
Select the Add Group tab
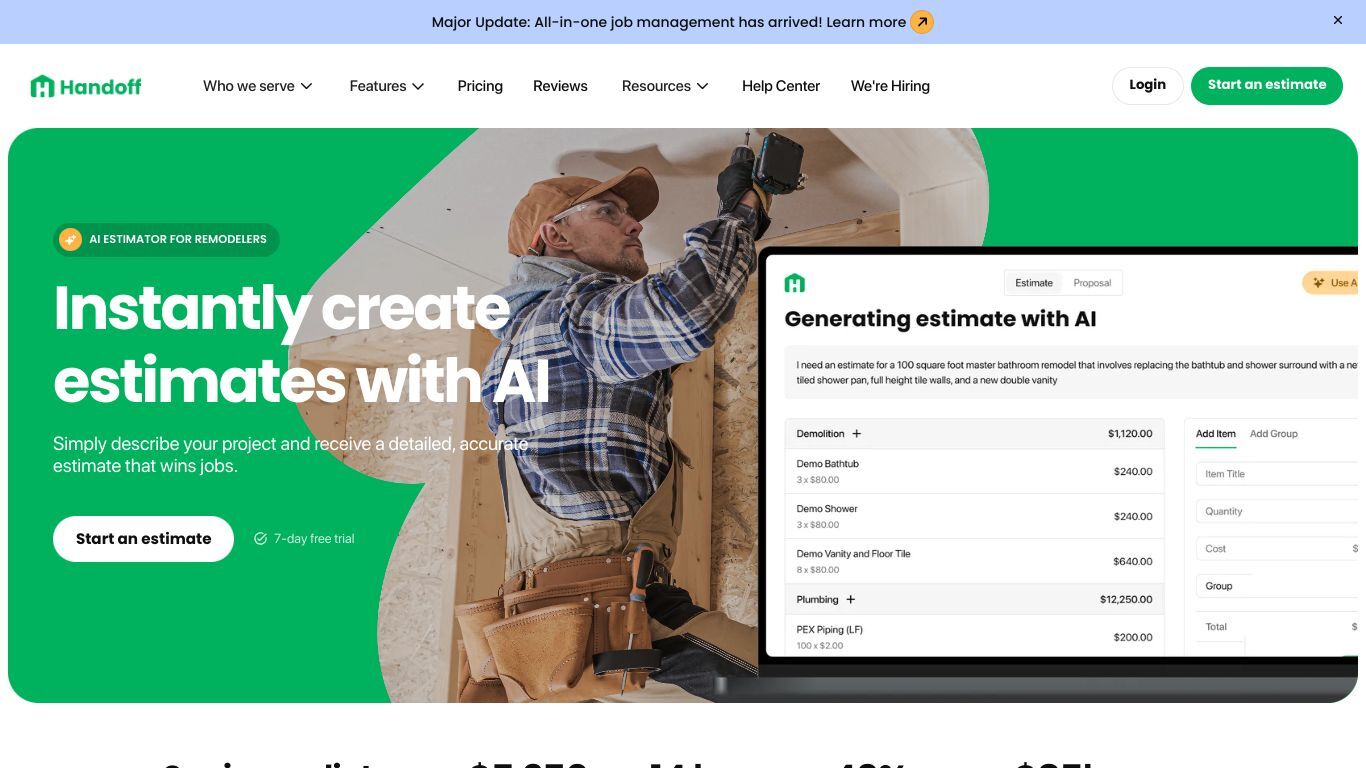click(1274, 434)
